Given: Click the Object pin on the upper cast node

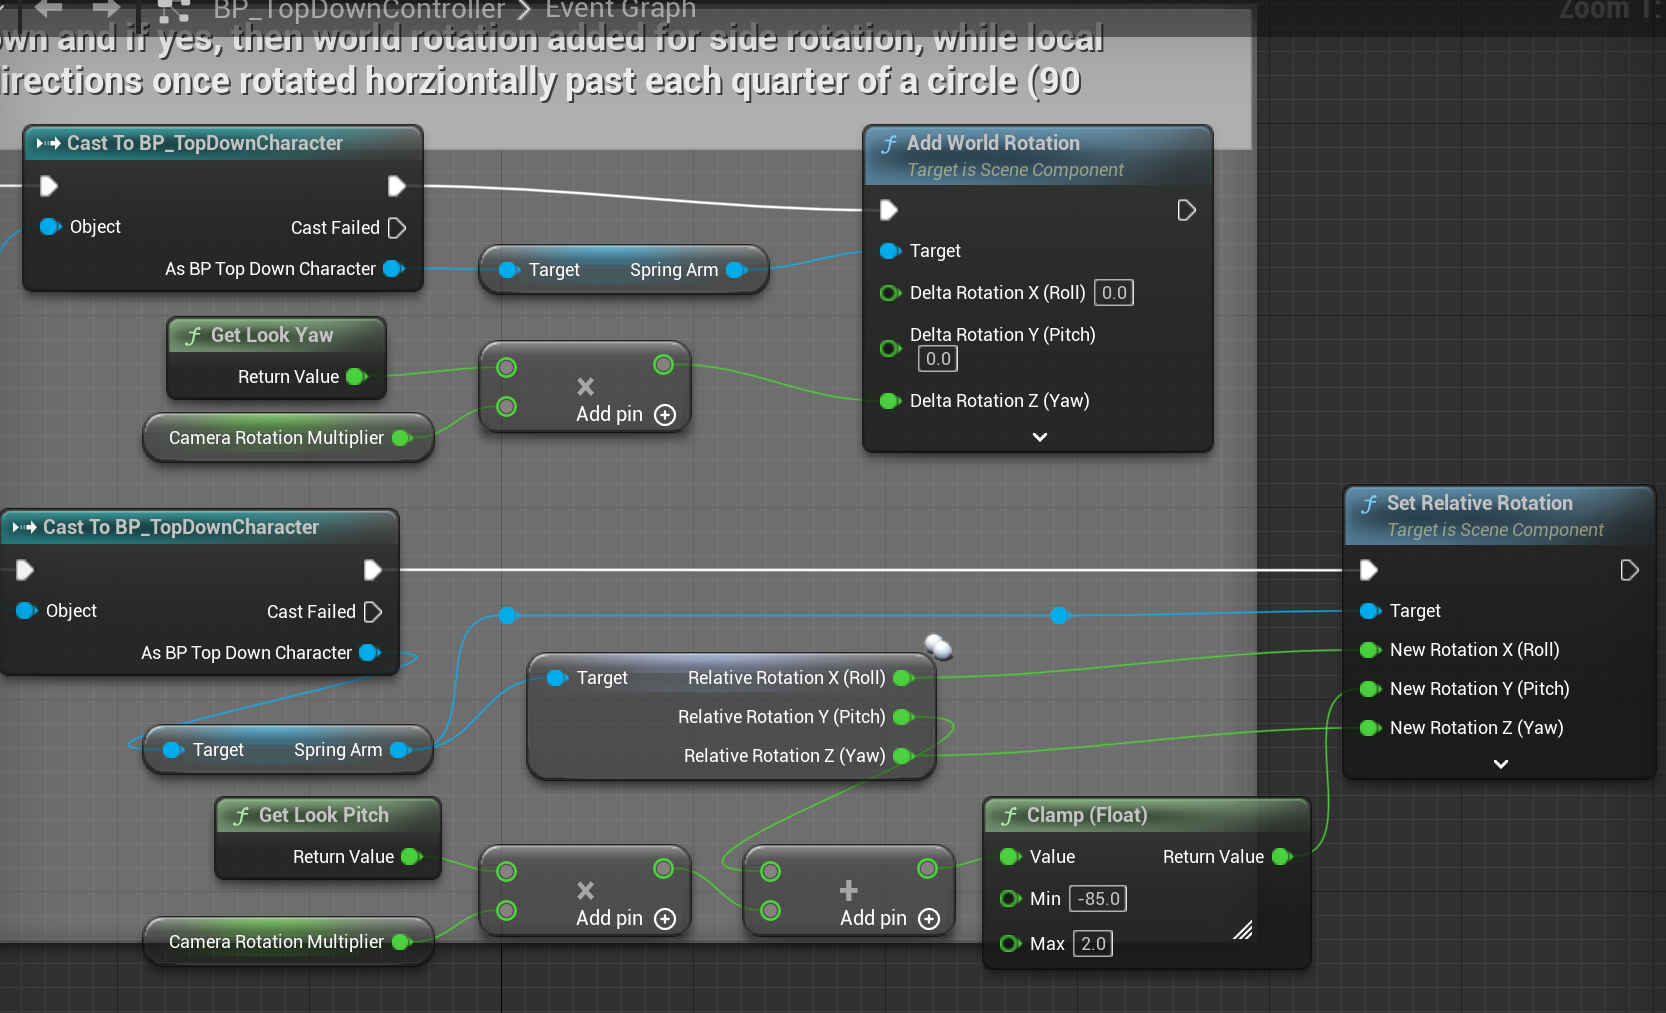Looking at the screenshot, I should 50,227.
